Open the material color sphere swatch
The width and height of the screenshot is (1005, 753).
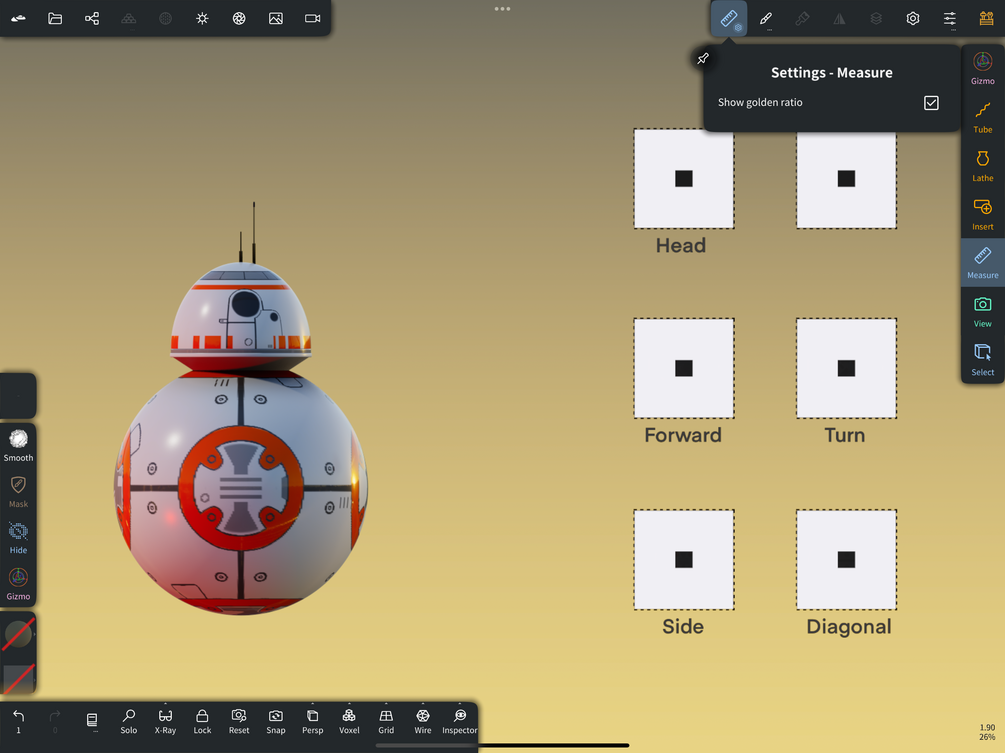click(x=18, y=634)
